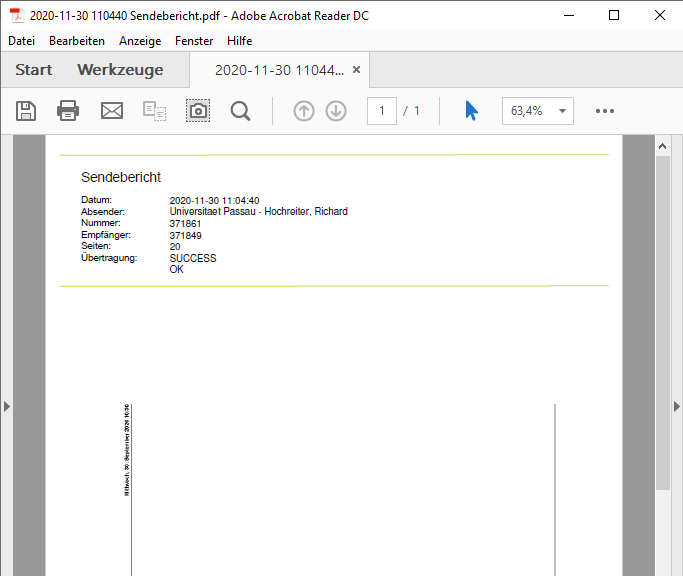Print the document using printer icon
This screenshot has height=576, width=683.
tap(68, 111)
